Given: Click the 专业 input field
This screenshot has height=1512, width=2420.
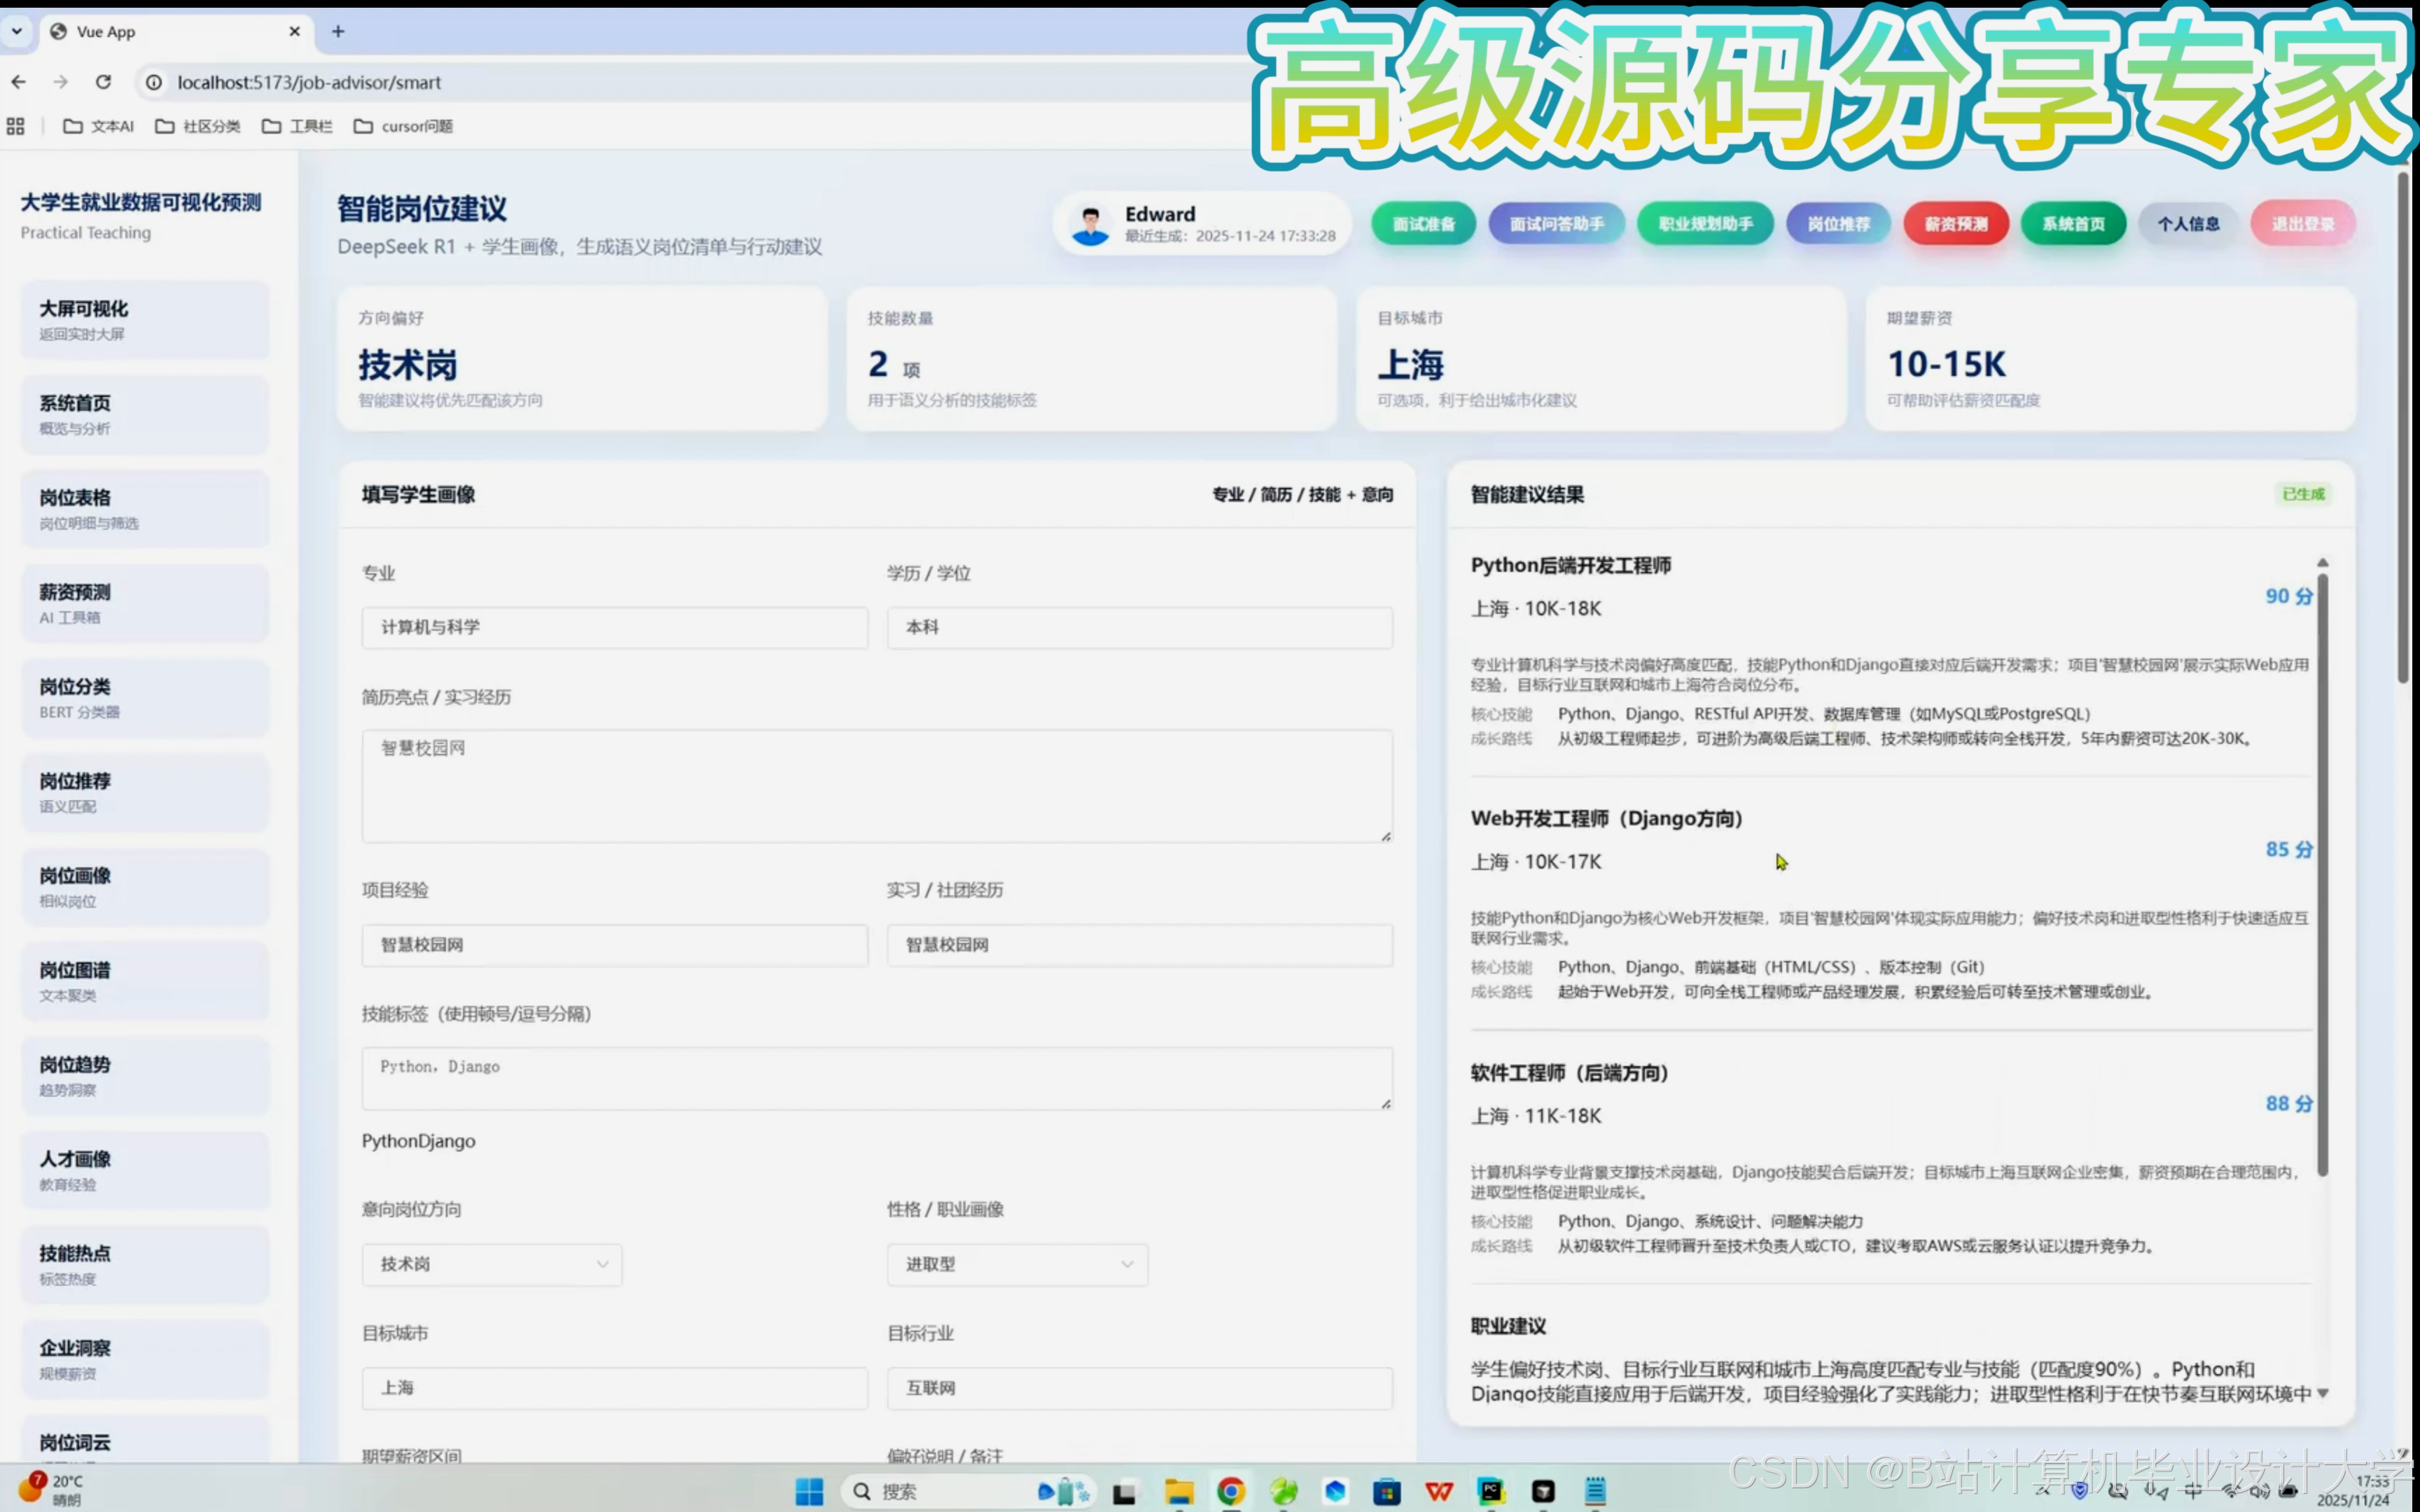Looking at the screenshot, I should tap(614, 627).
